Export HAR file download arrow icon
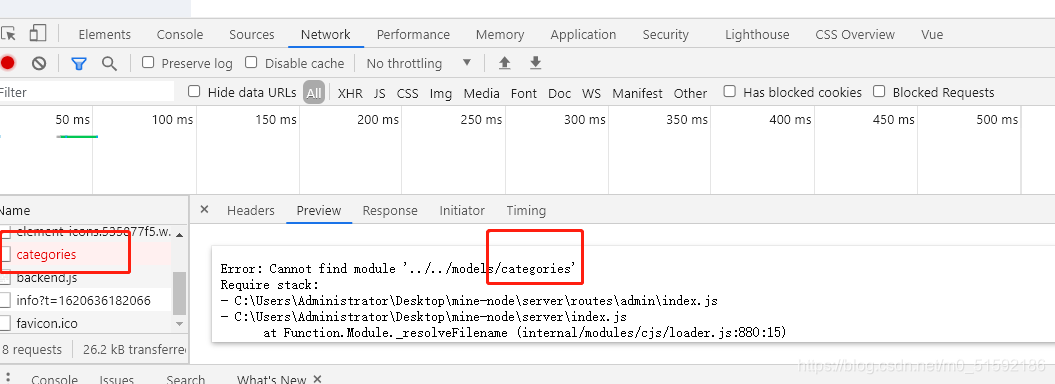 point(536,63)
